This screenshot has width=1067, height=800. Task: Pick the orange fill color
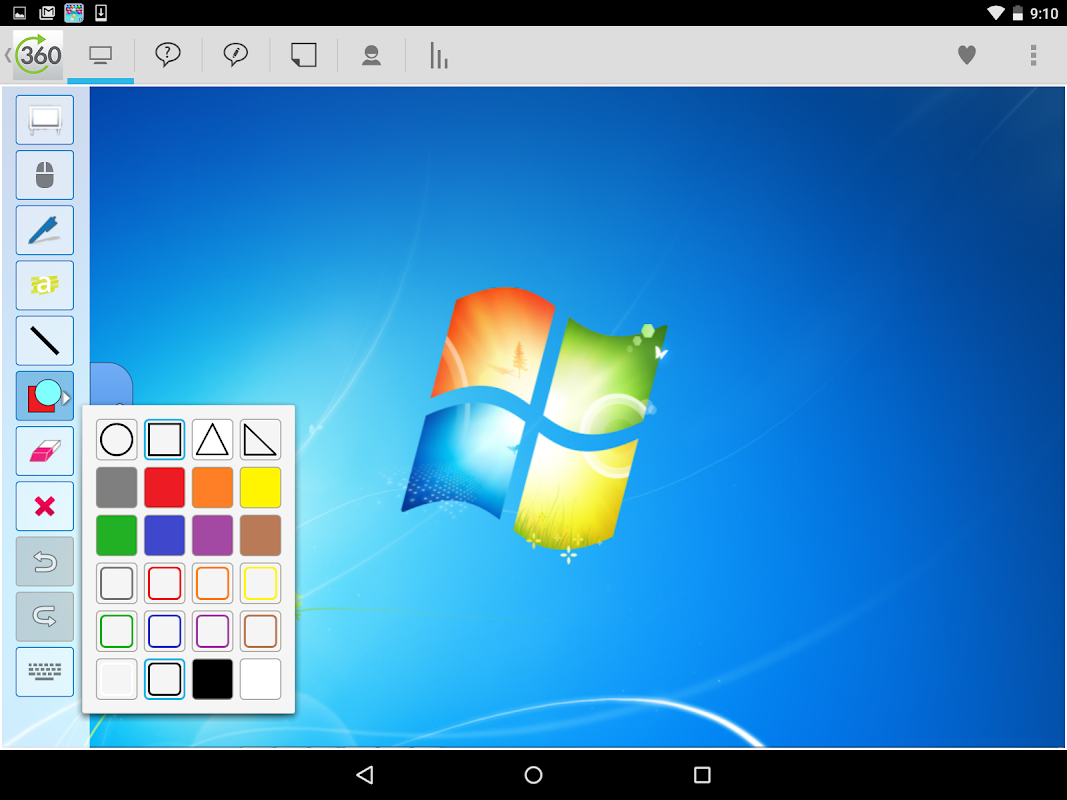[x=212, y=487]
